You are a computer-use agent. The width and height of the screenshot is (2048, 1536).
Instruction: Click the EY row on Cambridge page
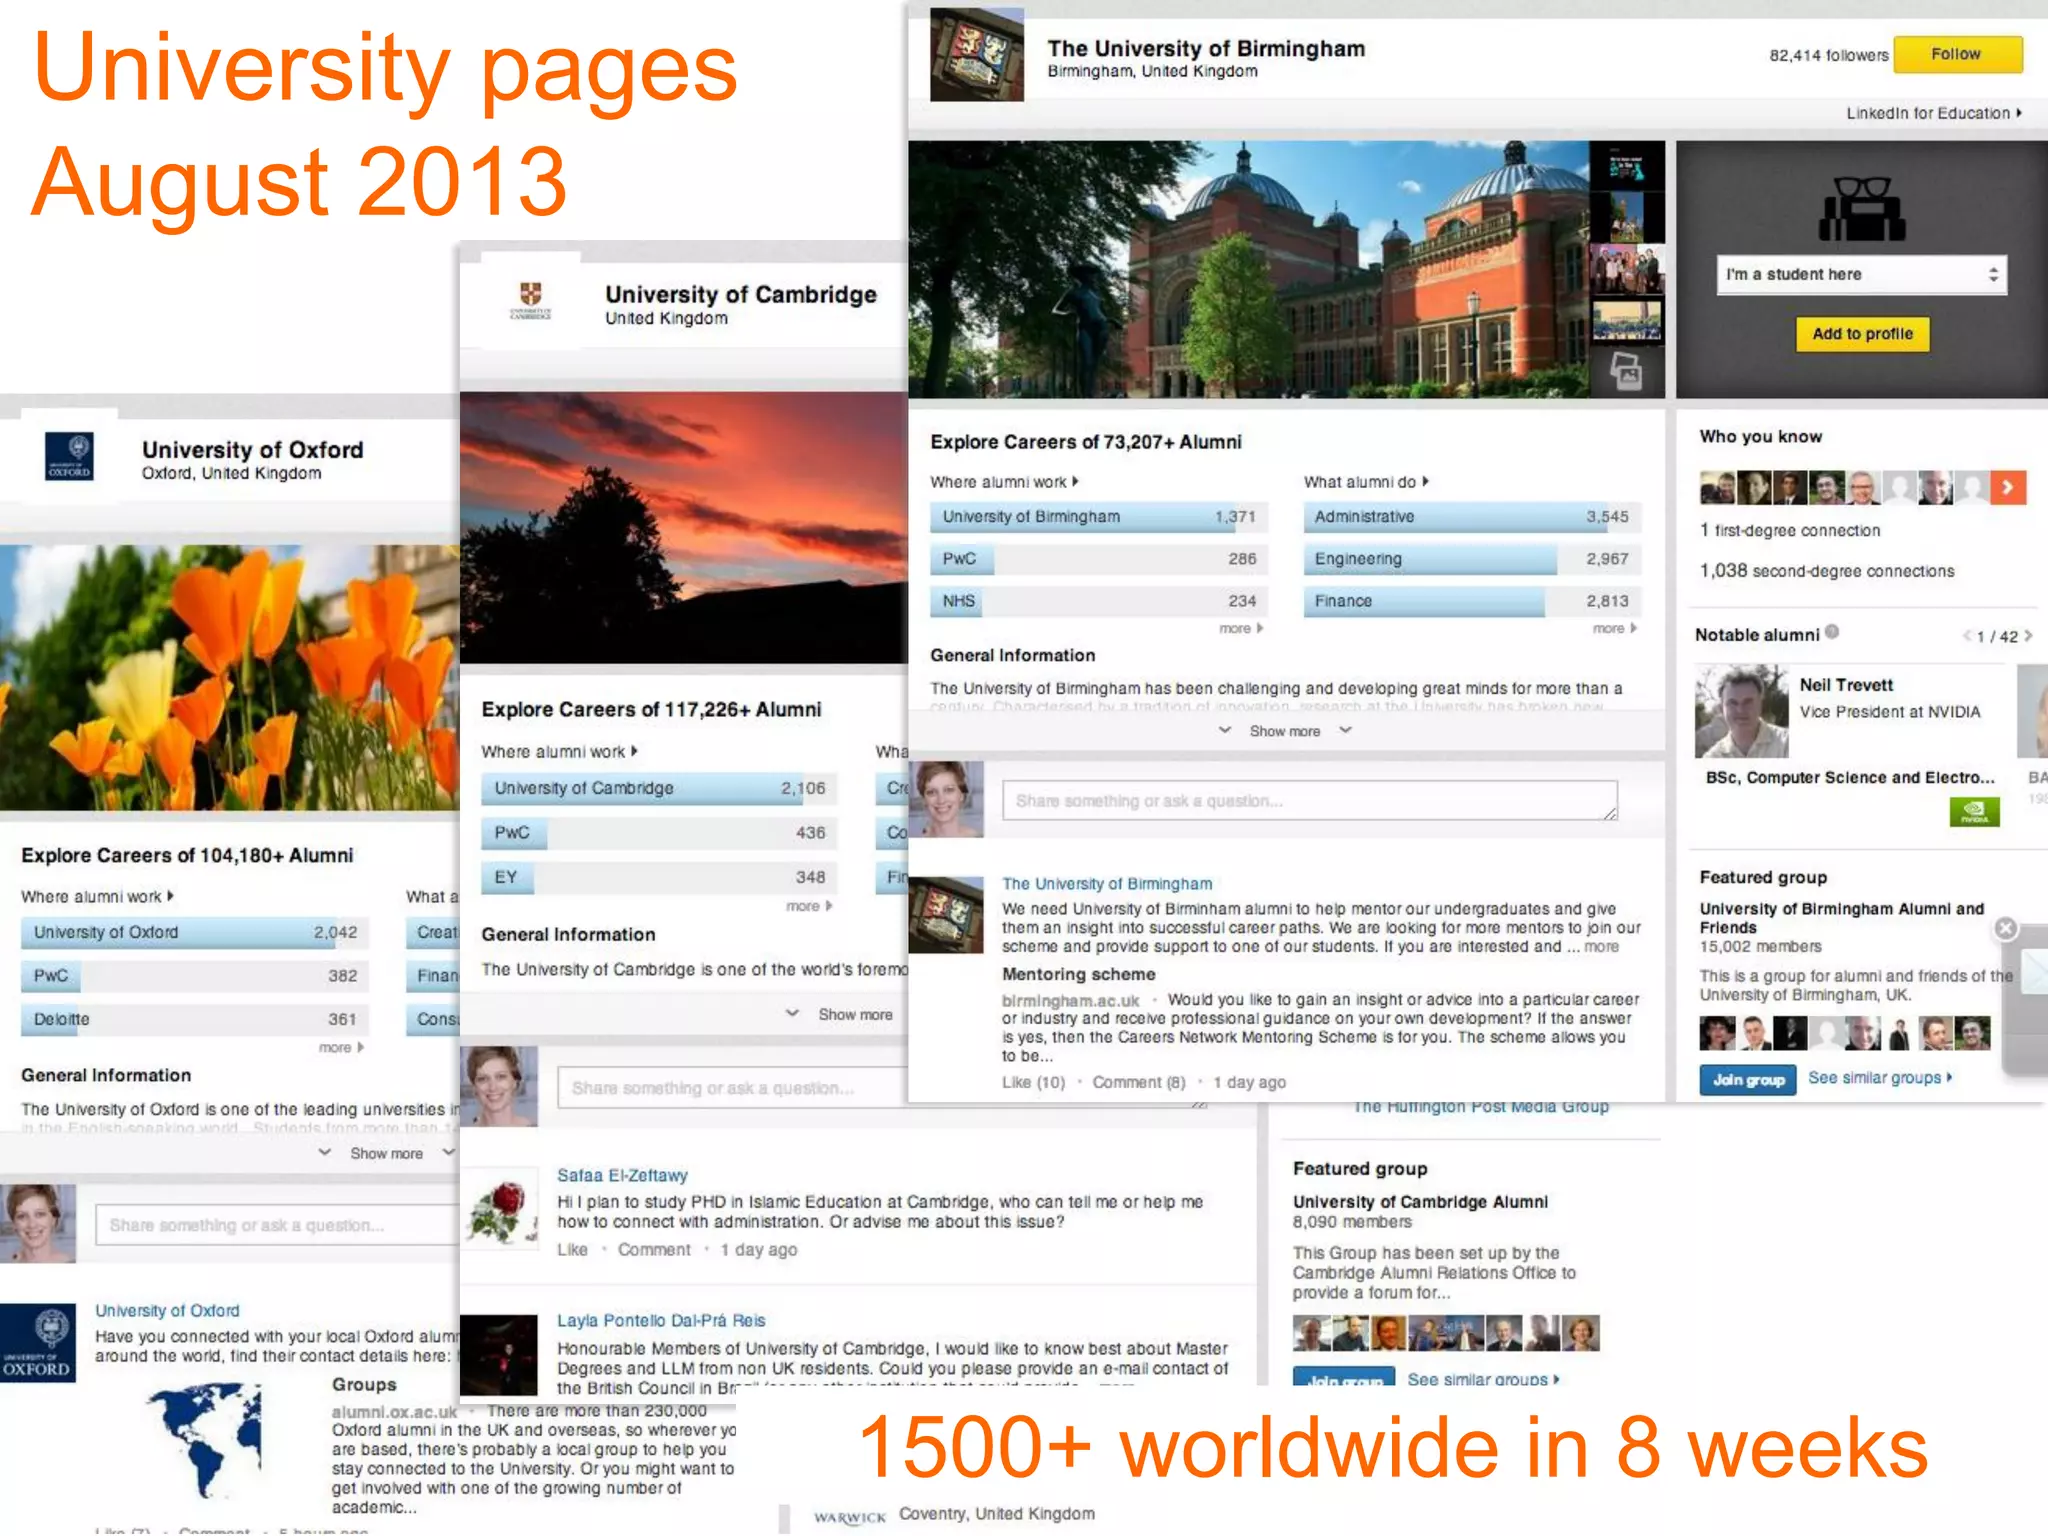click(x=659, y=877)
